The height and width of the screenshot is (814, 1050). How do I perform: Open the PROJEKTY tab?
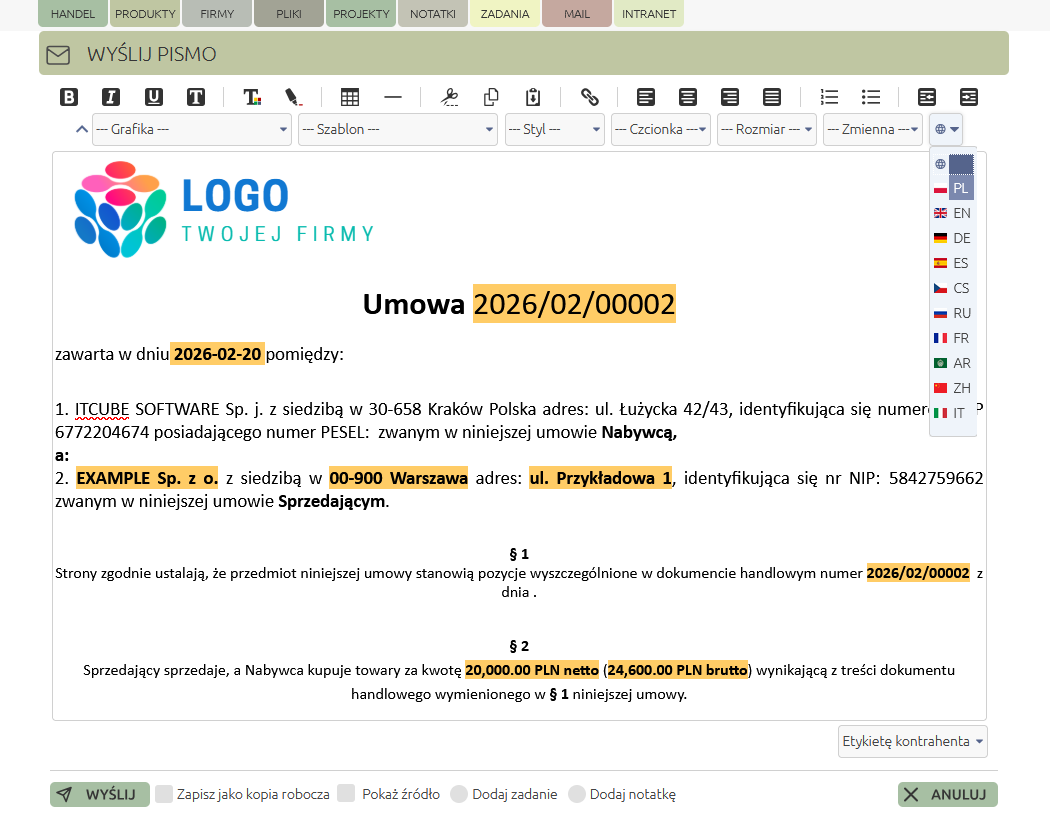coord(361,14)
